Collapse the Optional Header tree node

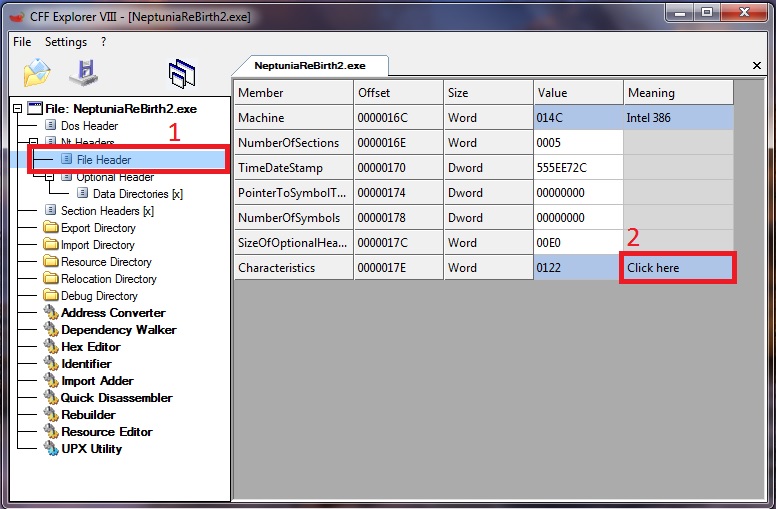point(49,176)
